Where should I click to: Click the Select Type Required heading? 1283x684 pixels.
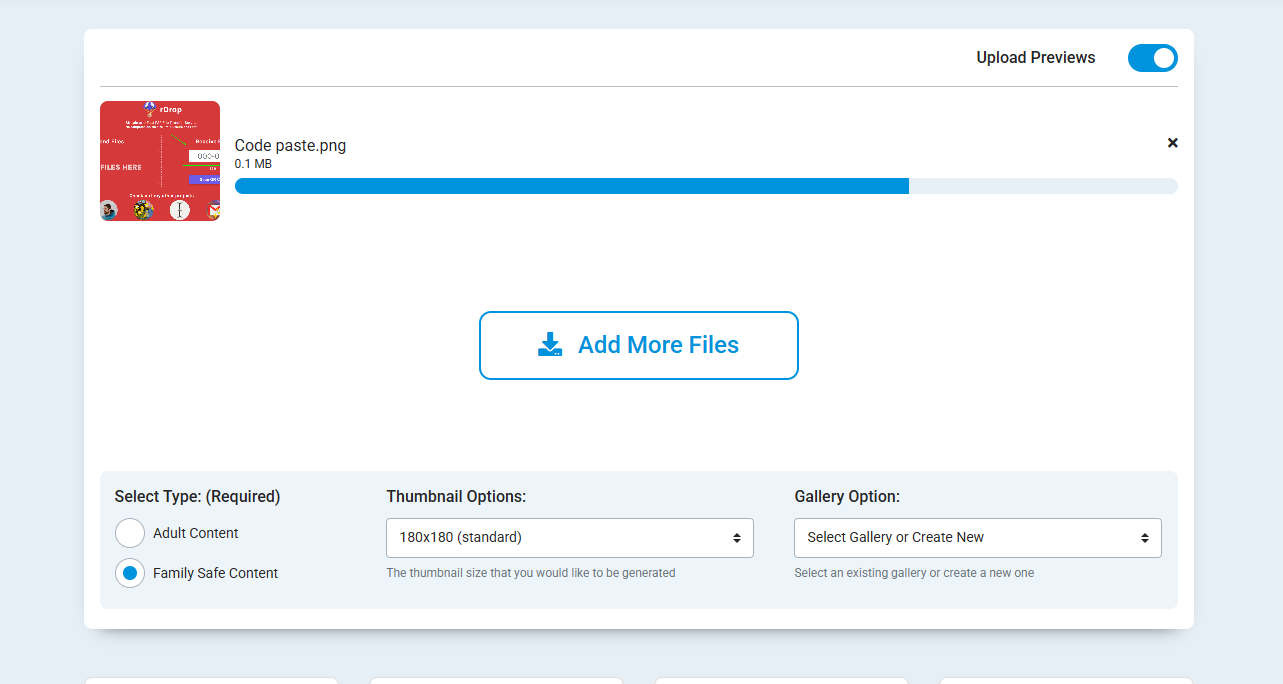(x=197, y=496)
